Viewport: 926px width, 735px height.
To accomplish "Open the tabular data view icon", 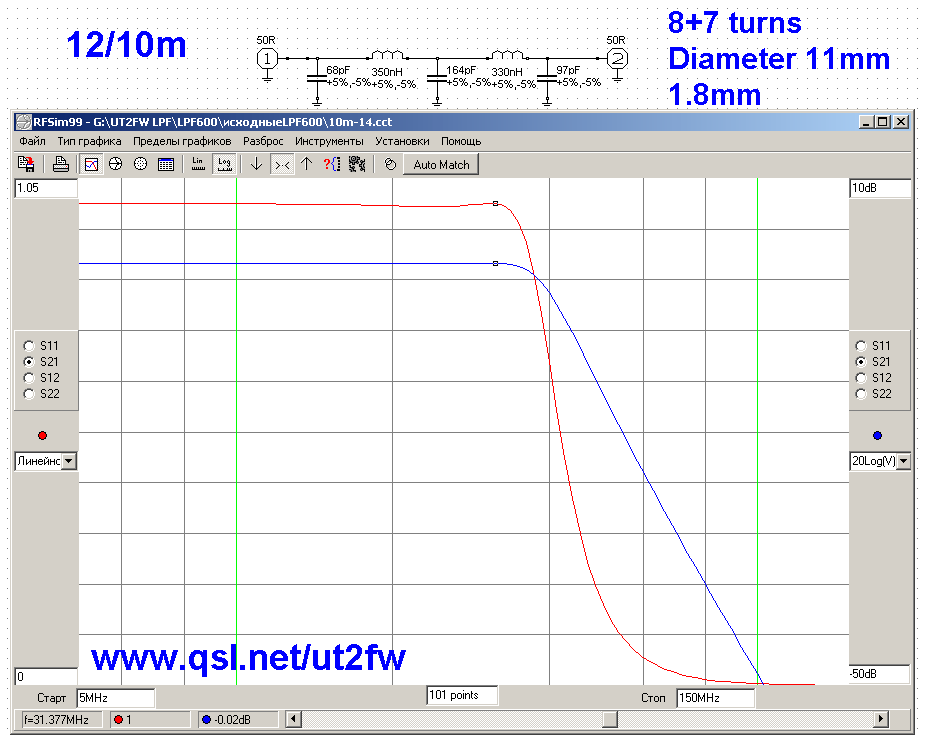I will (165, 164).
